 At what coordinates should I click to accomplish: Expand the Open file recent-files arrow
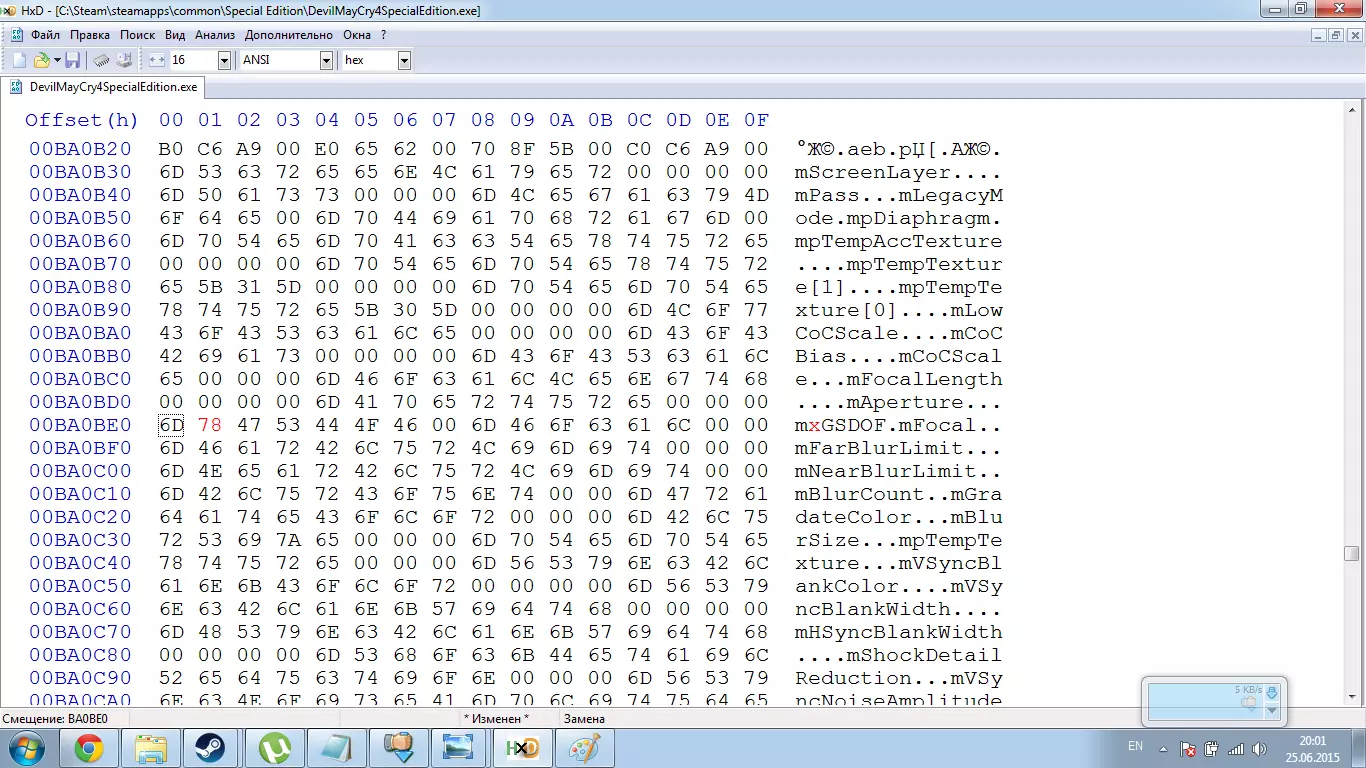[x=57, y=60]
